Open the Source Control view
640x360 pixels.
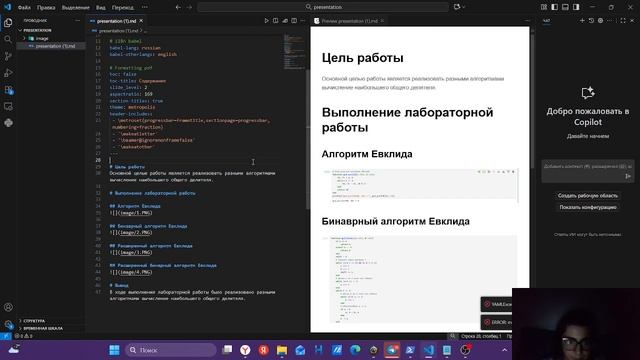8,56
